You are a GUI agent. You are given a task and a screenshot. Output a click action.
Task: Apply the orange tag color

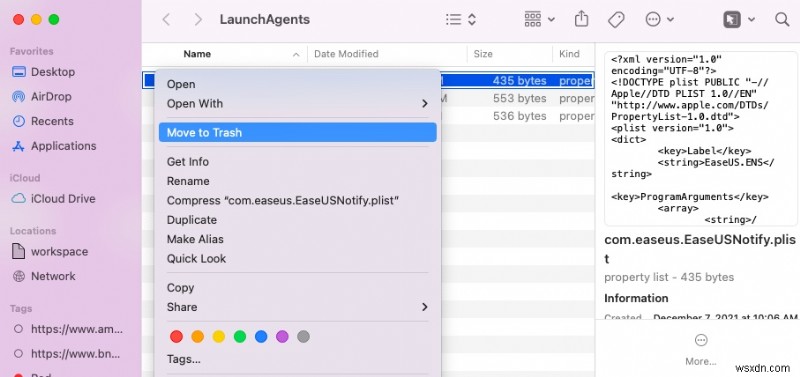pyautogui.click(x=197, y=337)
